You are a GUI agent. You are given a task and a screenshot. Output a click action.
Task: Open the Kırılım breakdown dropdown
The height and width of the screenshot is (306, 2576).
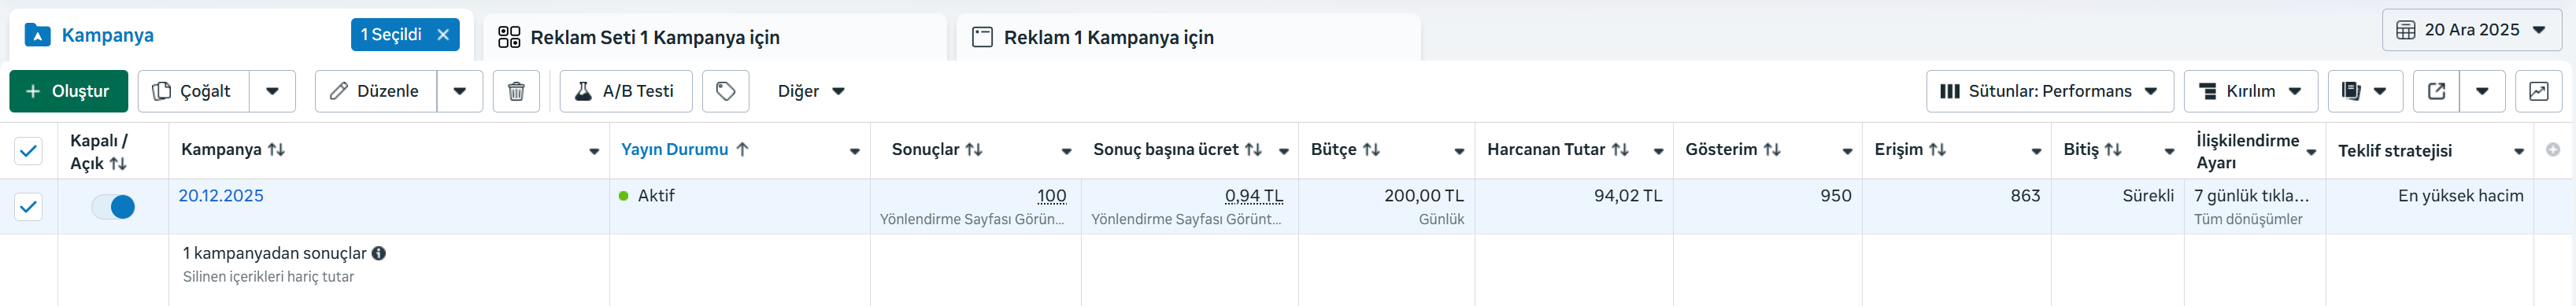pyautogui.click(x=2251, y=91)
